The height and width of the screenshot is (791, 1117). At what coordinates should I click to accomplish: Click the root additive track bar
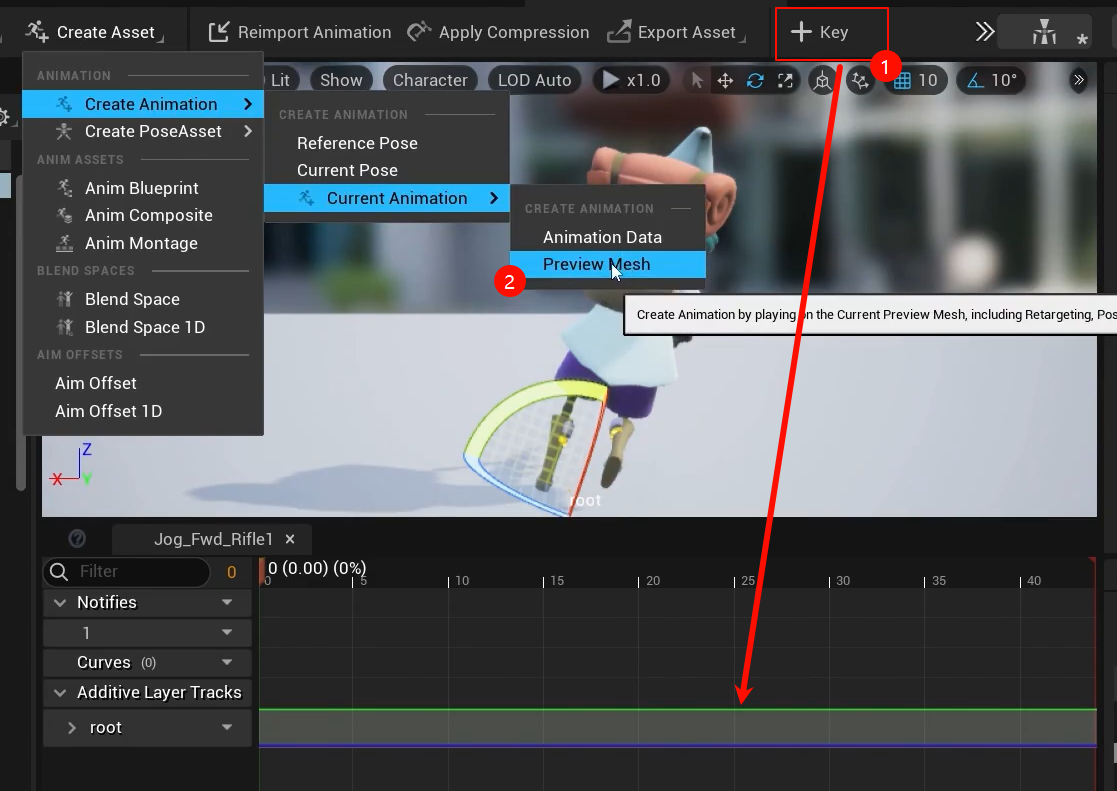coord(677,728)
